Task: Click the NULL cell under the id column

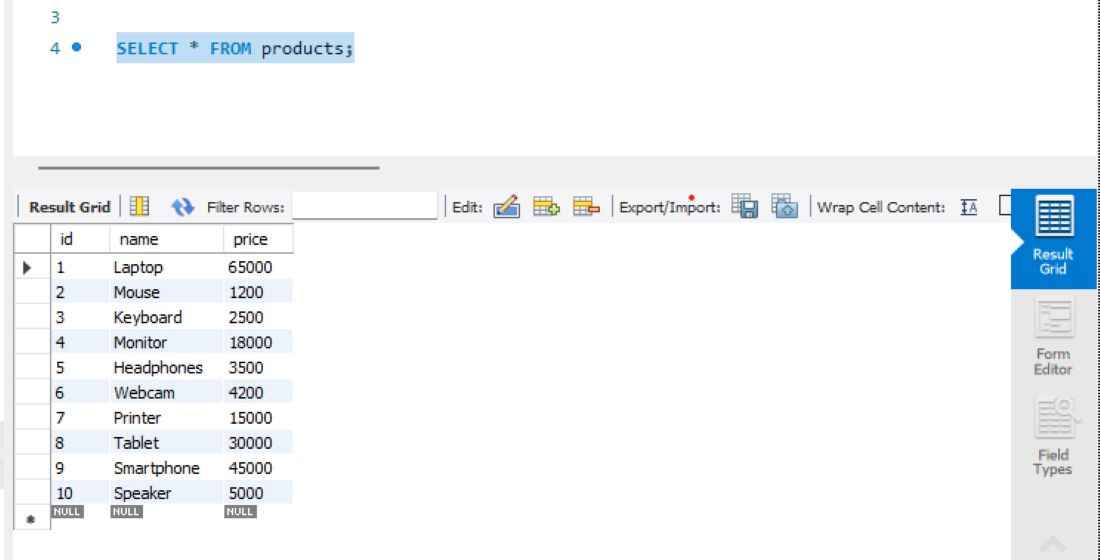Action: (x=67, y=512)
